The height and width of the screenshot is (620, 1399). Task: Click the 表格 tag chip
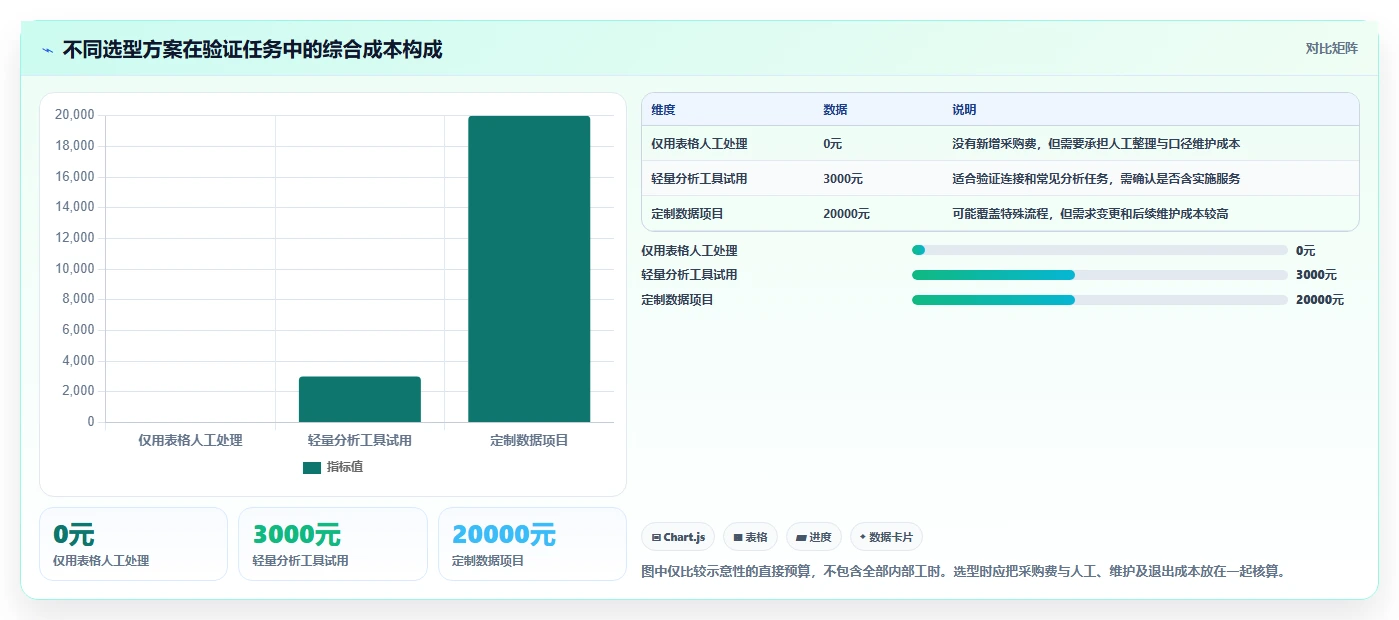[x=750, y=537]
